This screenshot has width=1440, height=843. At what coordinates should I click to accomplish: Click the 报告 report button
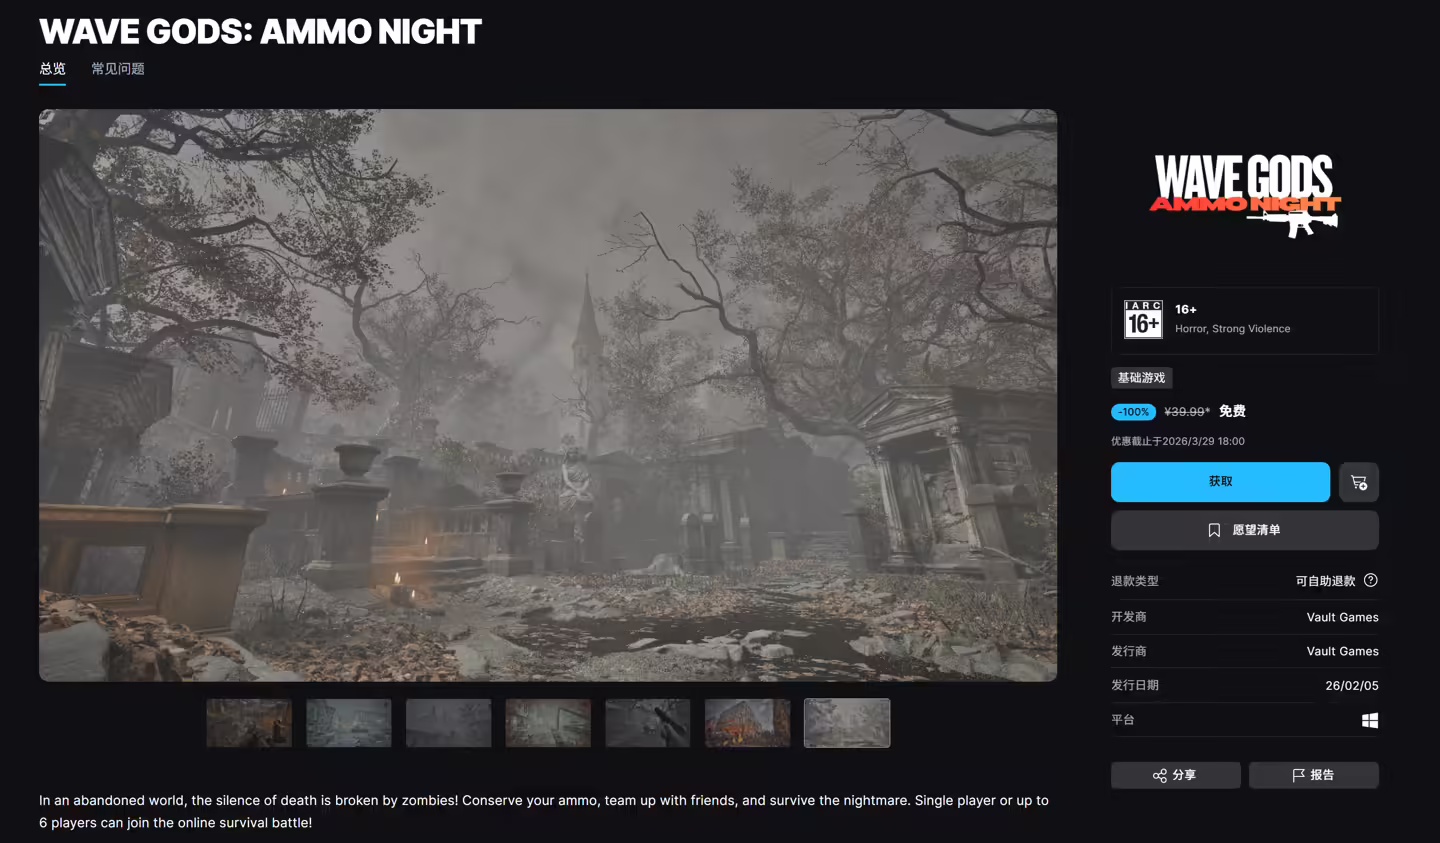(x=1314, y=775)
